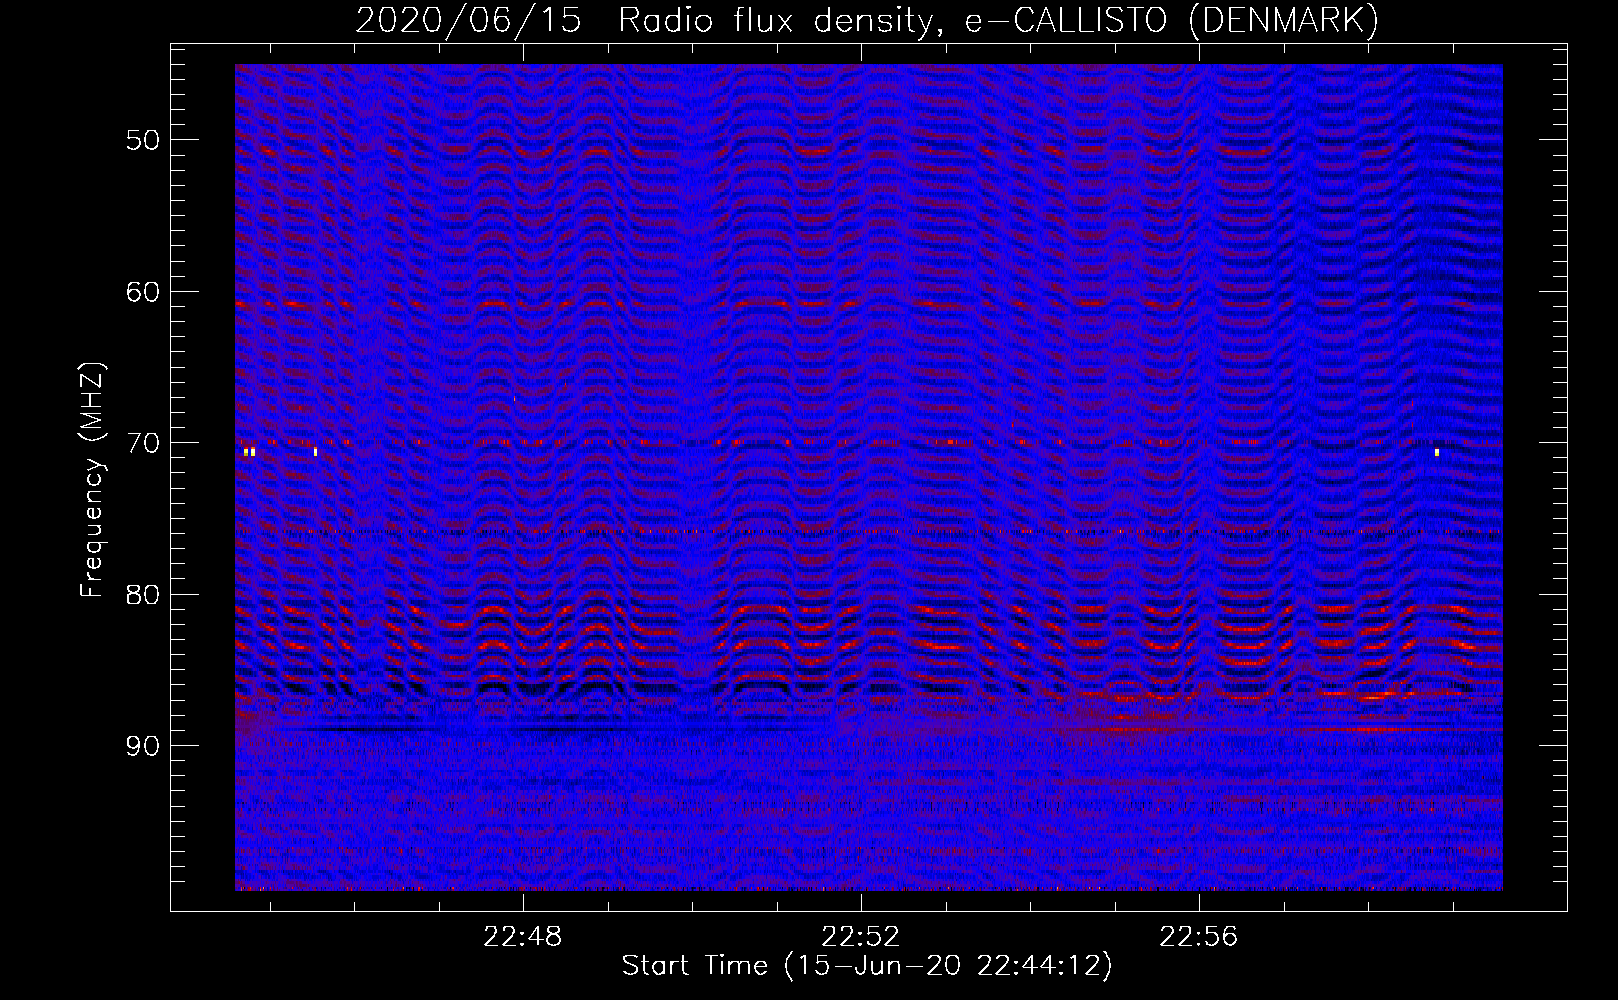Click the 70 frequency tick label
The height and width of the screenshot is (1000, 1618).
[143, 443]
